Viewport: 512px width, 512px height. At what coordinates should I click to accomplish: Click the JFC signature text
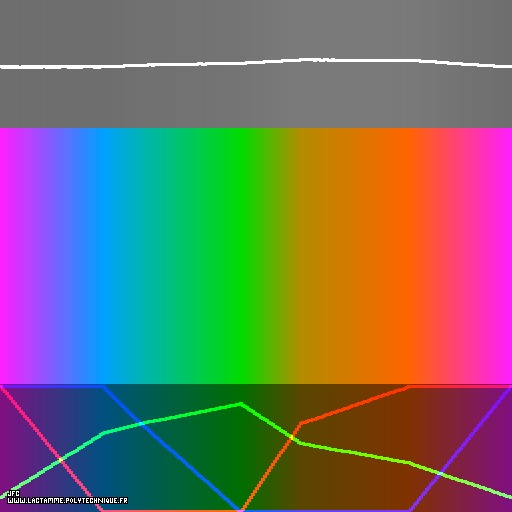click(x=13, y=493)
